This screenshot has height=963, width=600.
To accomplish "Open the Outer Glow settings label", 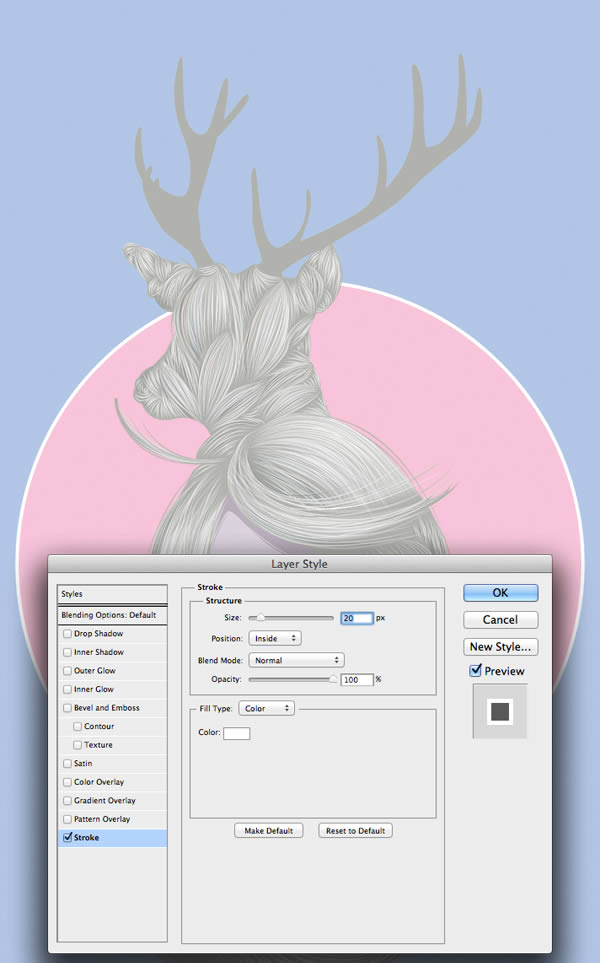I will (x=95, y=671).
